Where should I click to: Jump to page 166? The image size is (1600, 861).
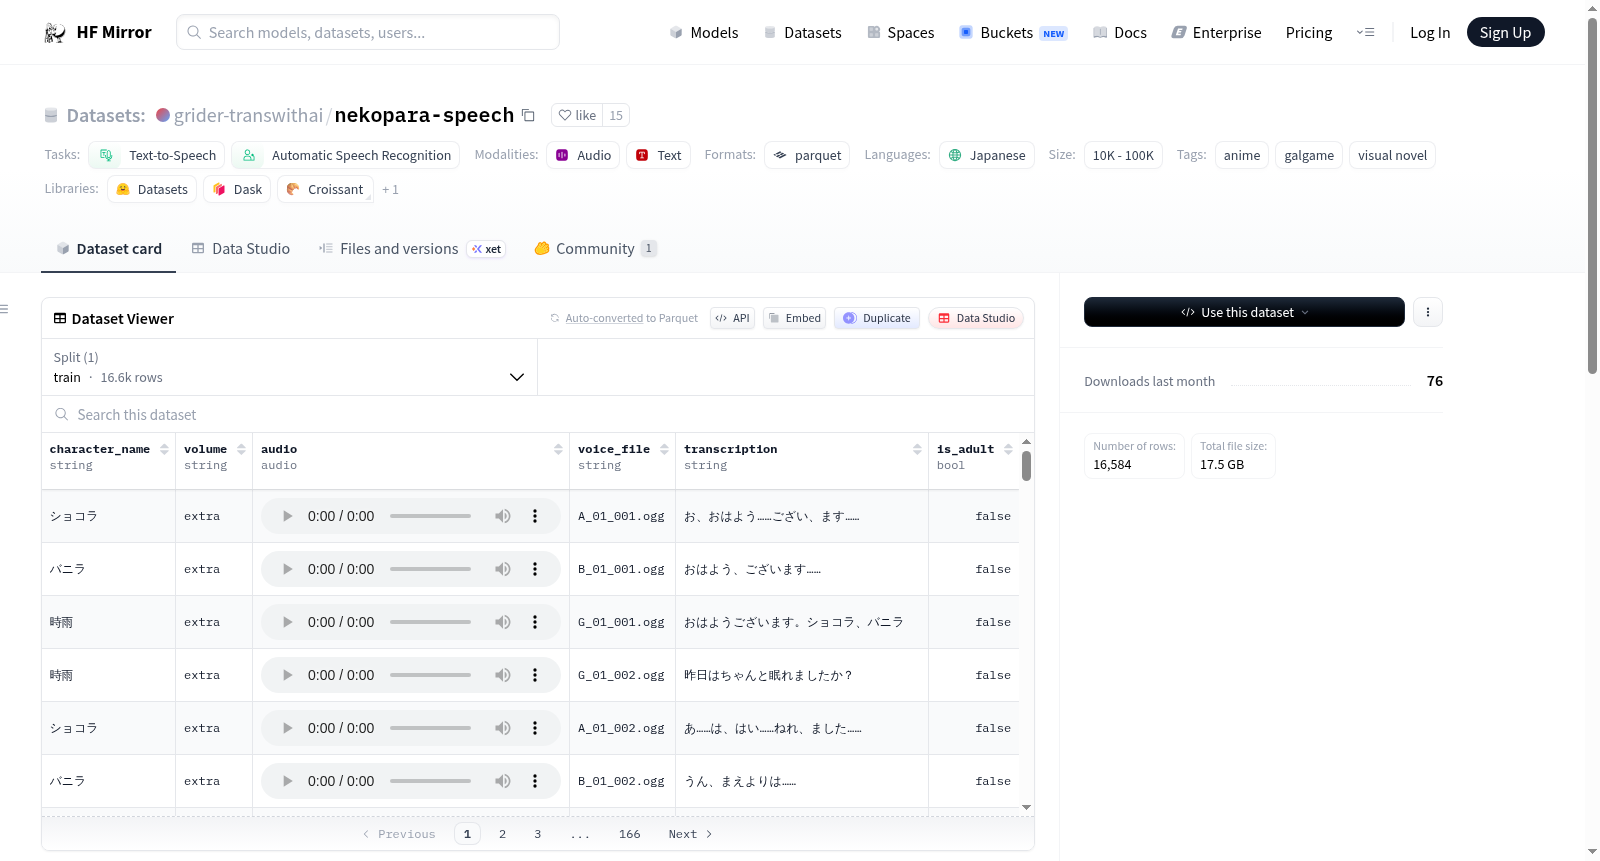pos(629,834)
